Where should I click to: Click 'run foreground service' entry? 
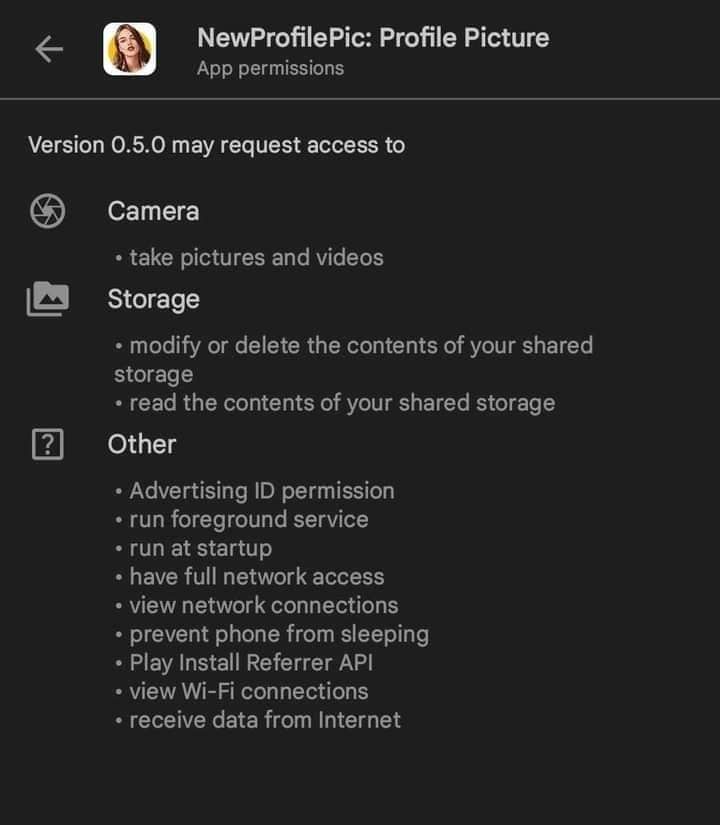click(x=248, y=519)
